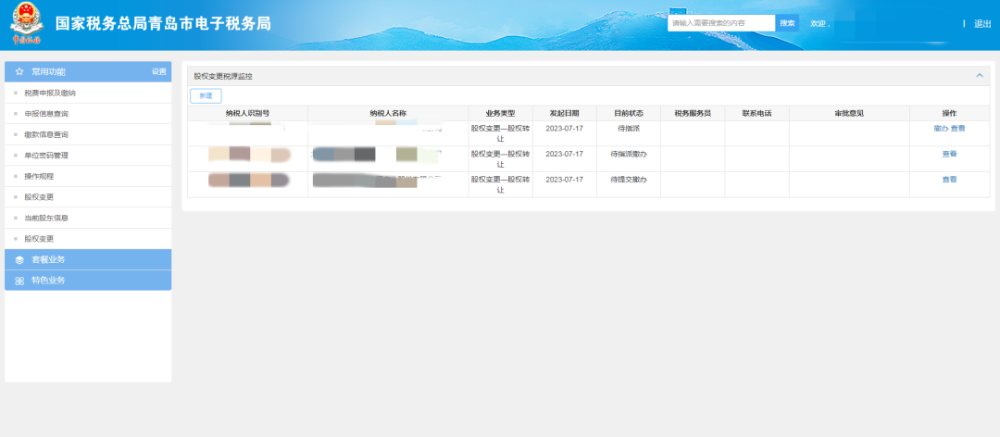Viewport: 1000px width, 437px height.
Task: Collapse the 股权变更税源监控 panel with the chevron
Action: 979,76
